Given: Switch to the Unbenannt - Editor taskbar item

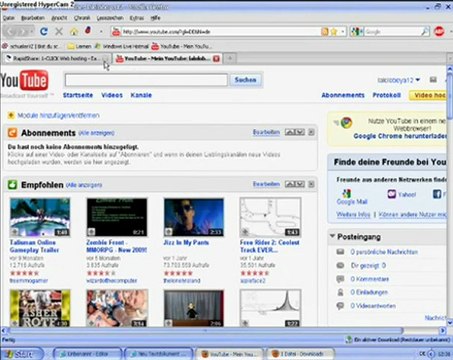Looking at the screenshot, I should pos(87,354).
